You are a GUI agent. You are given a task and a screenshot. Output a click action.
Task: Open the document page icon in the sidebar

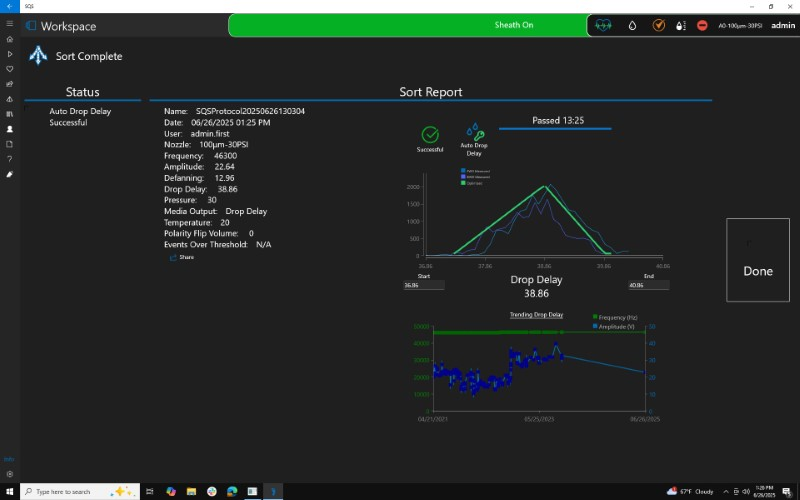9,144
